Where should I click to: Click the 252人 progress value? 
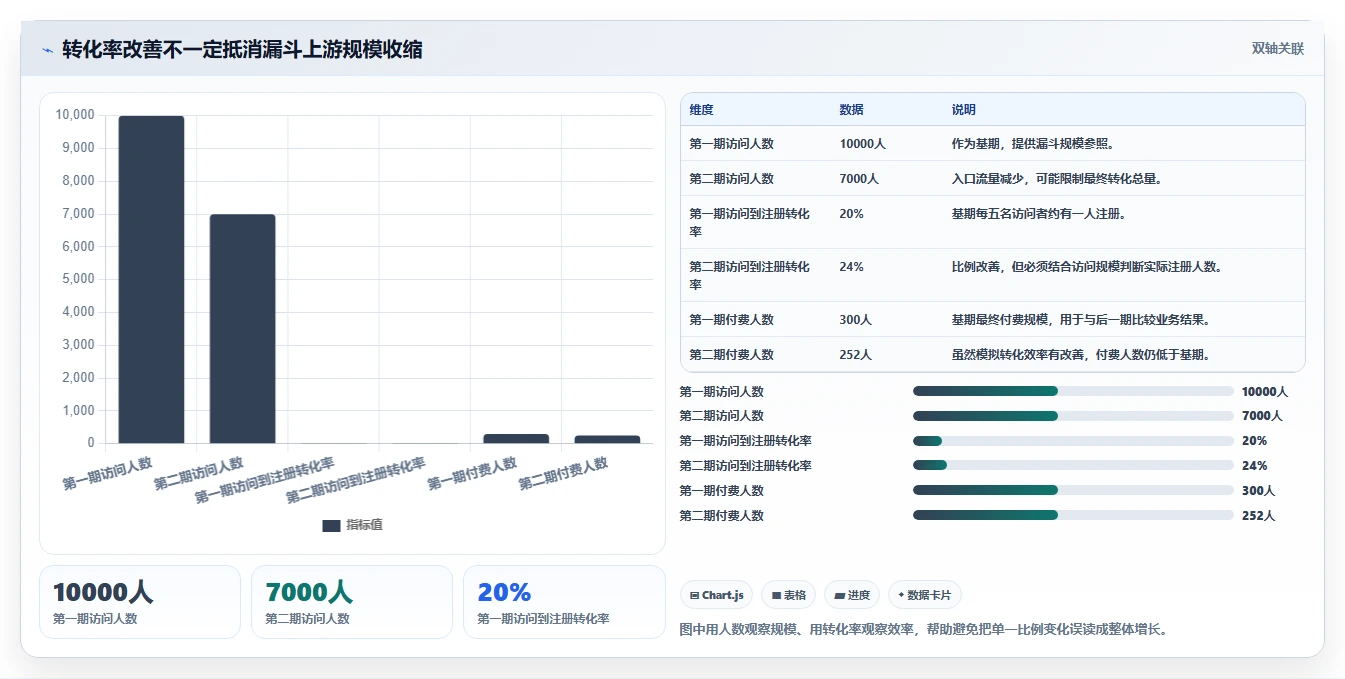[x=1258, y=515]
